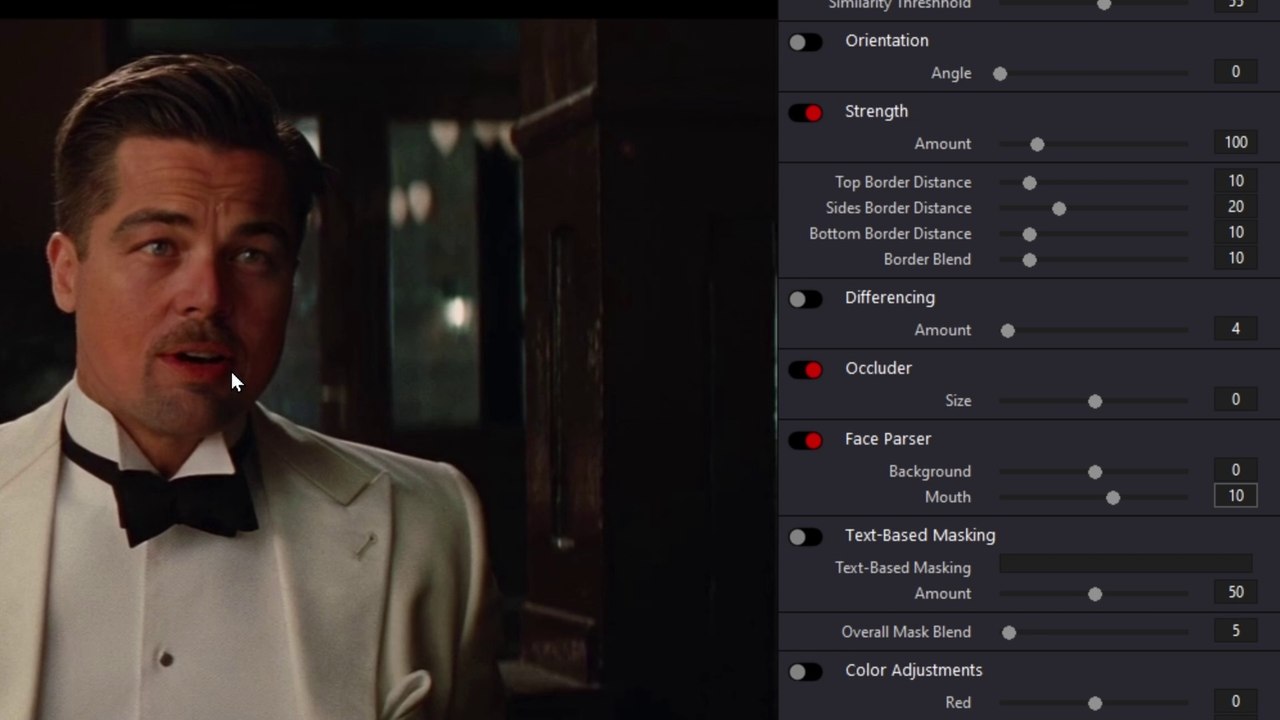Click the Strength Amount slider handle

pos(1037,145)
